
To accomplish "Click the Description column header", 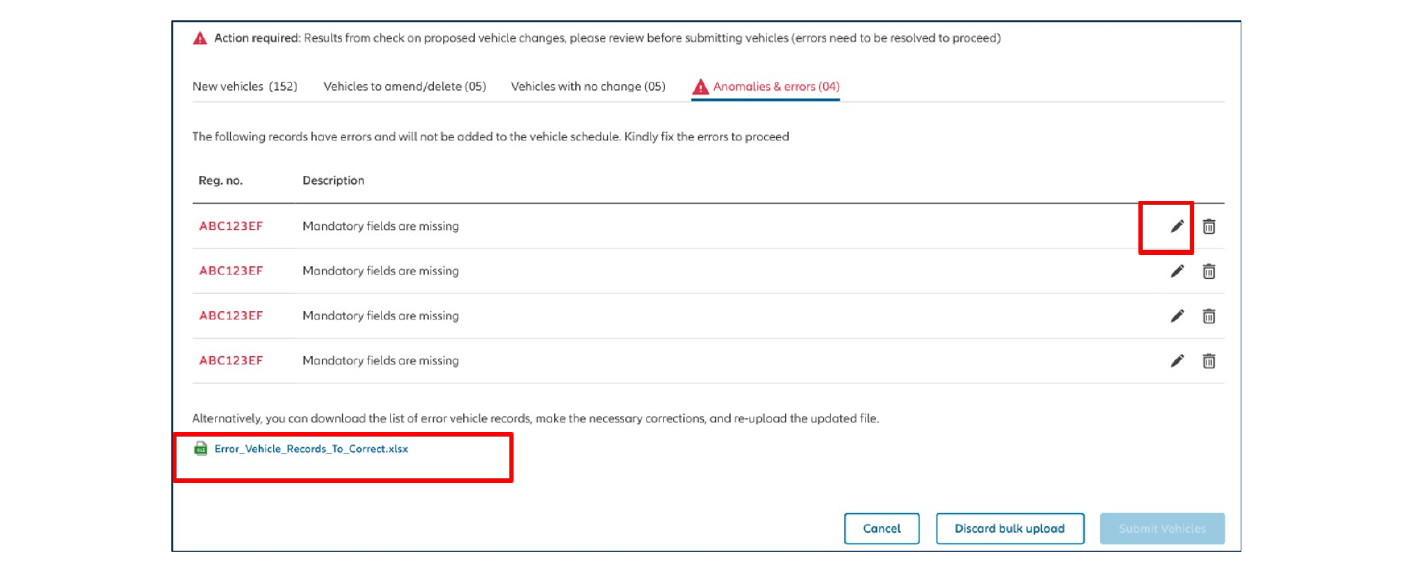I will pyautogui.click(x=334, y=181).
